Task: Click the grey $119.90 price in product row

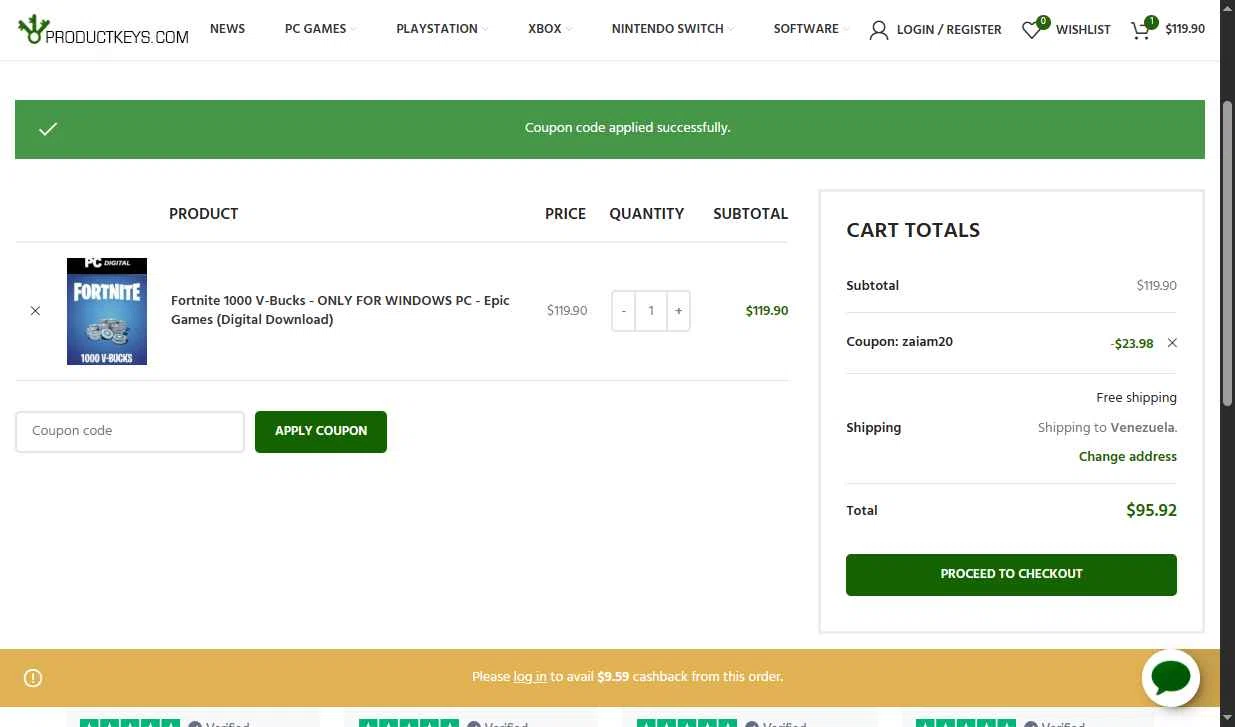Action: click(x=567, y=311)
